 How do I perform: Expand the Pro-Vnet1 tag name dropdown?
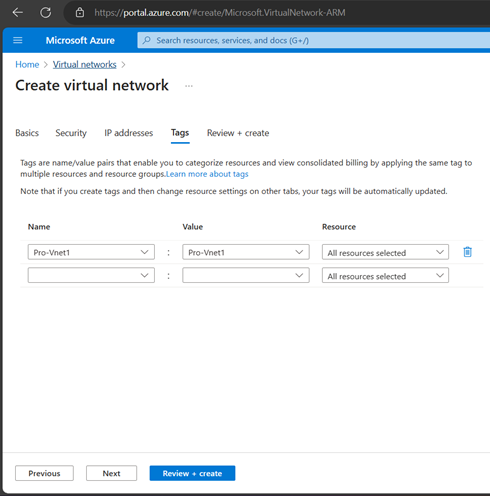pos(91,252)
